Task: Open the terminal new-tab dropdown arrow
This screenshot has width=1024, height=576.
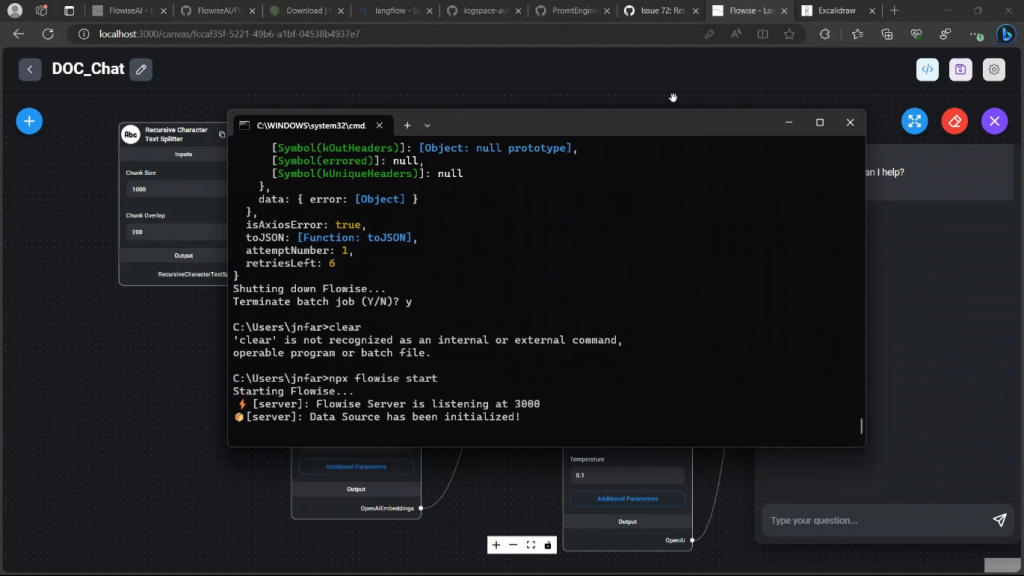Action: [x=427, y=125]
